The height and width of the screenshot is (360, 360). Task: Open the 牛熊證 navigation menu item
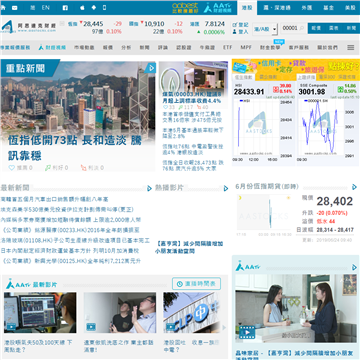point(207,48)
